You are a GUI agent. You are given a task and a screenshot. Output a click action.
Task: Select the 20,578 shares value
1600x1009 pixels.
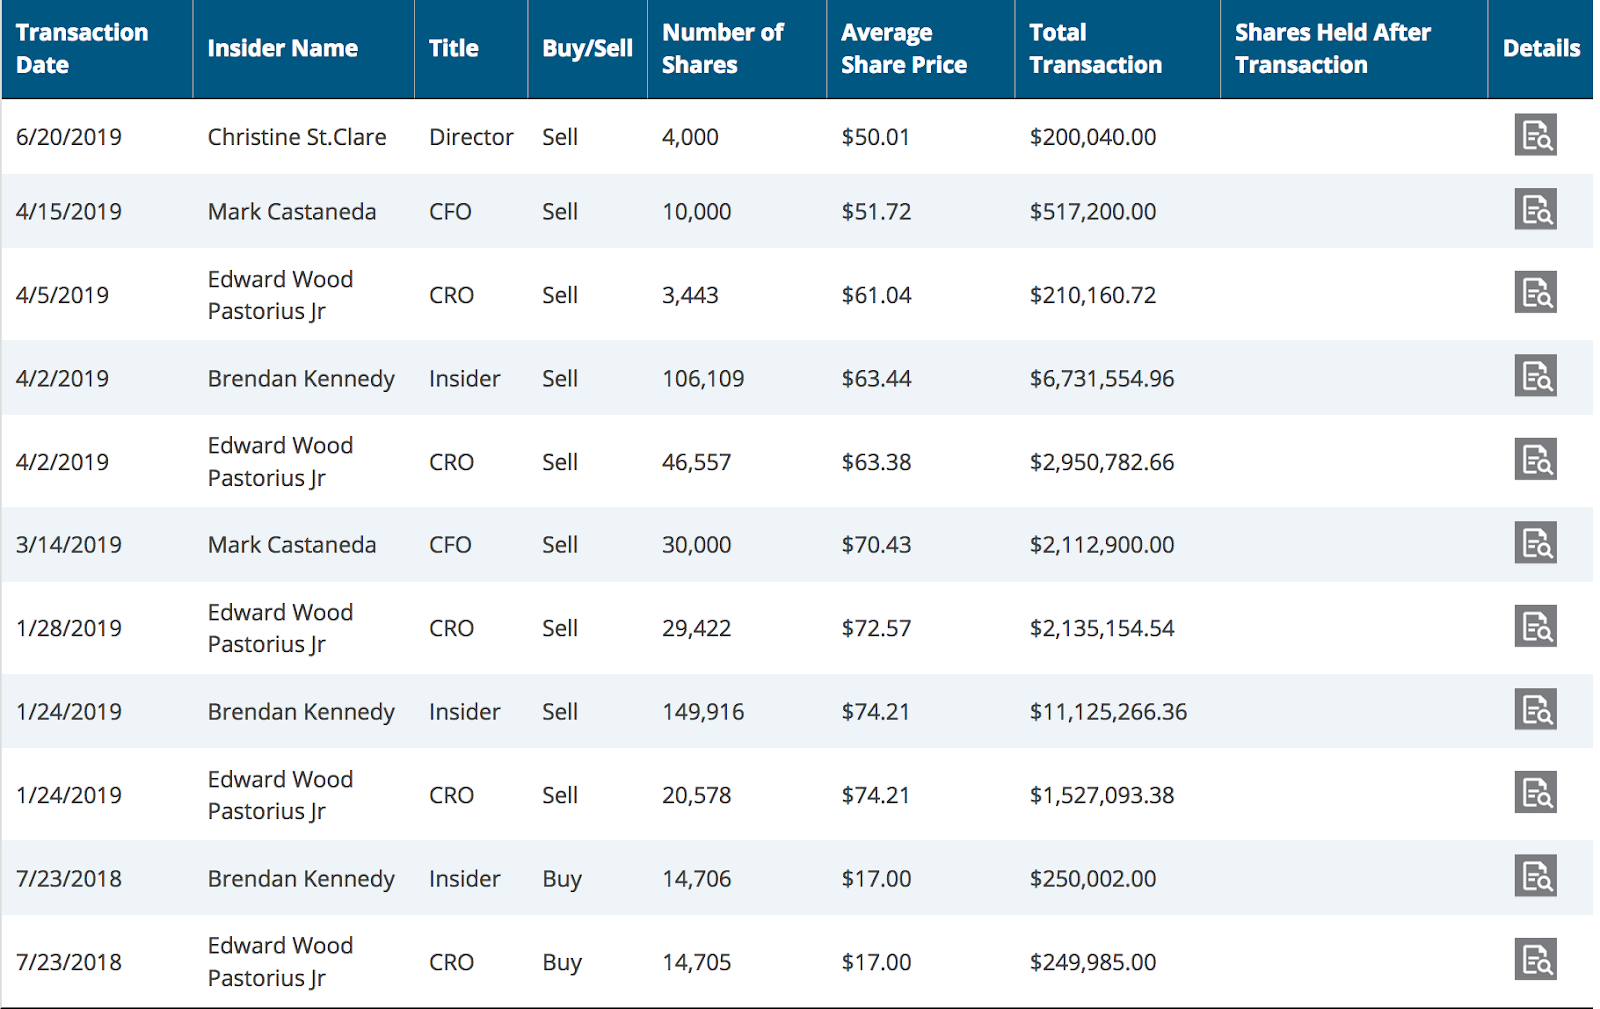697,795
